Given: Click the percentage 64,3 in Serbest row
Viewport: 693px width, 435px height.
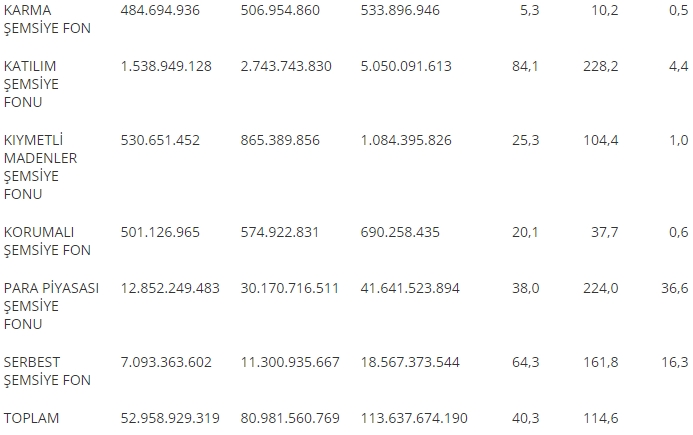Looking at the screenshot, I should click(525, 362).
